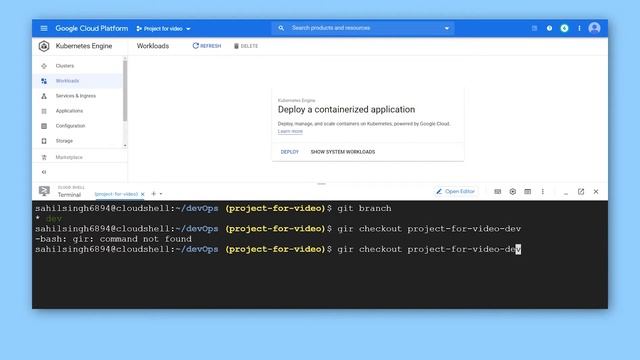The width and height of the screenshot is (640, 360).
Task: Open Services & Ingress in sidebar
Action: tap(78, 96)
